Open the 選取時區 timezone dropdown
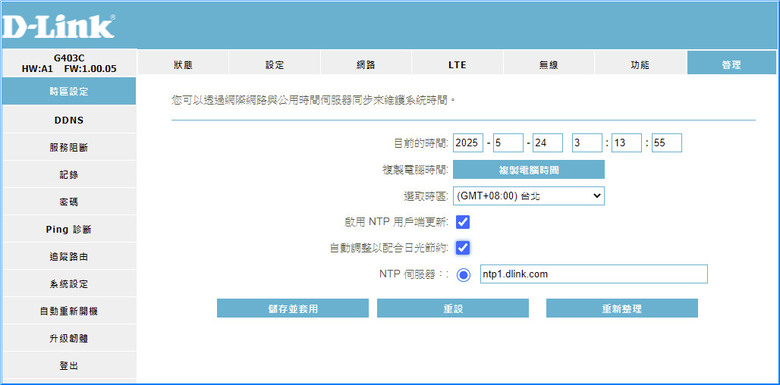 tap(529, 196)
